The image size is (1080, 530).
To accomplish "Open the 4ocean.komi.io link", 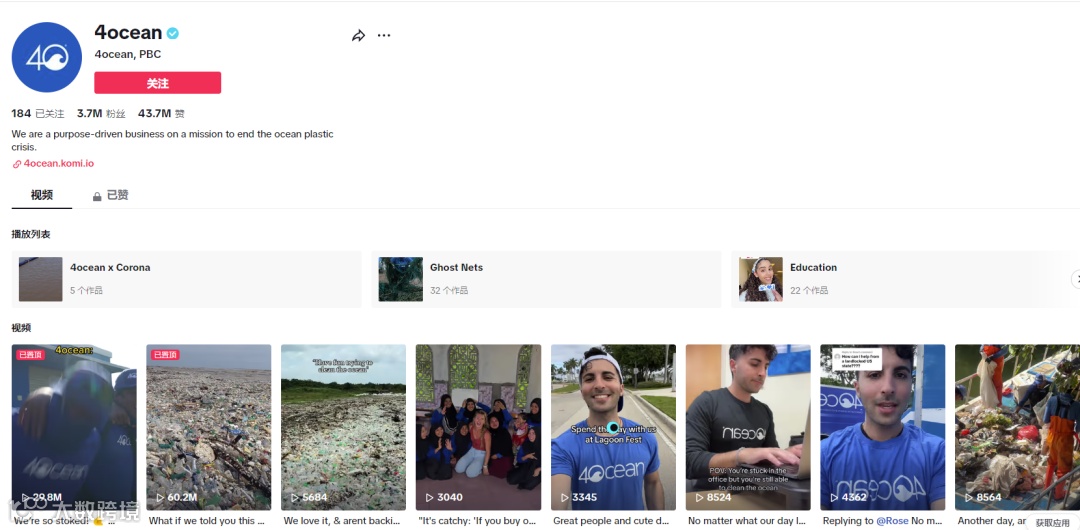I will [x=59, y=163].
